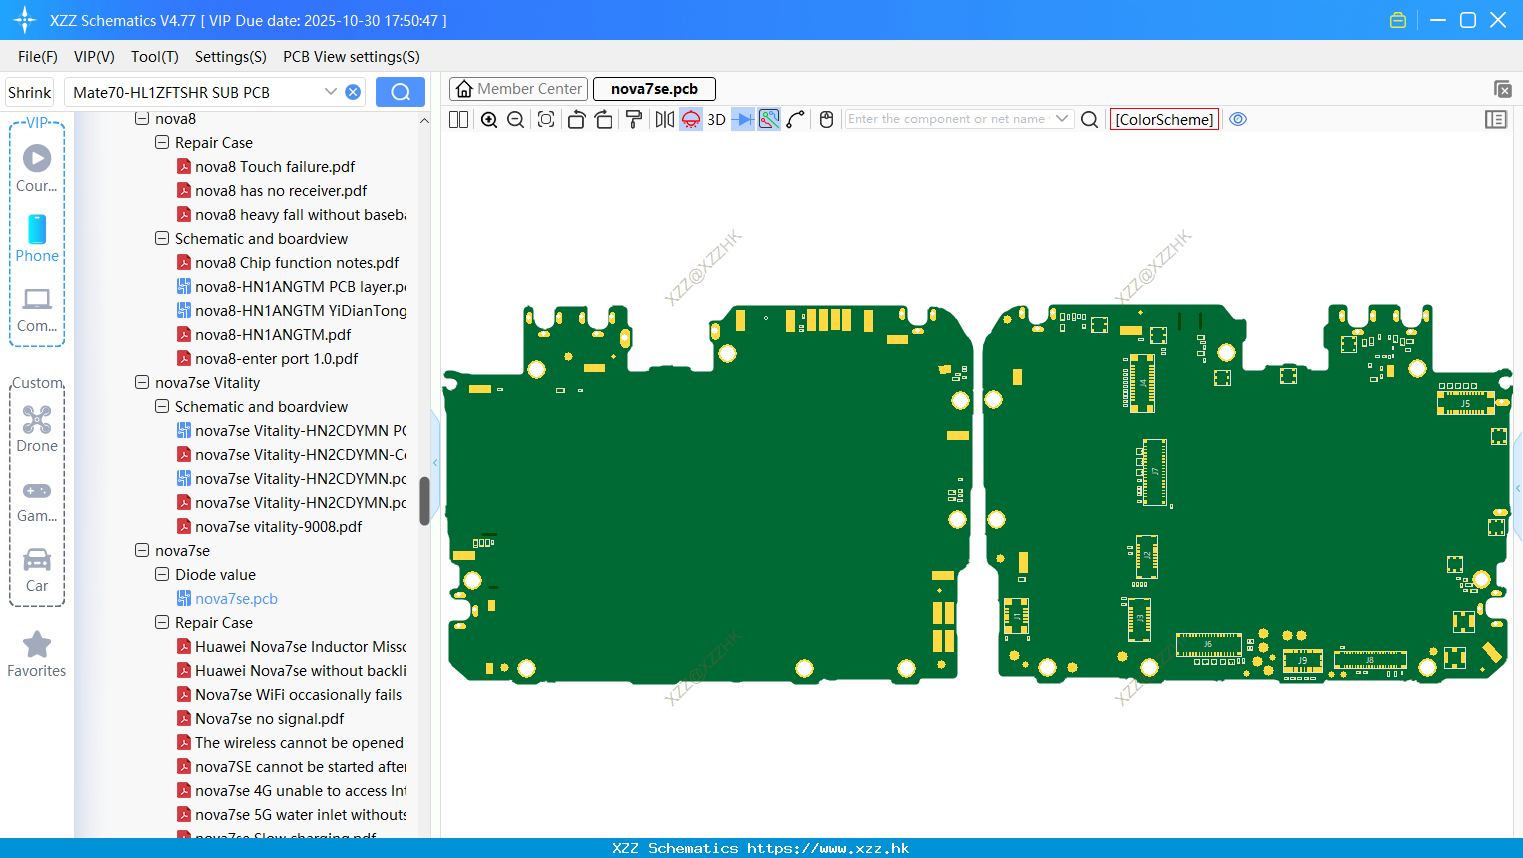Rotate the board counterclockwise

pyautogui.click(x=576, y=119)
